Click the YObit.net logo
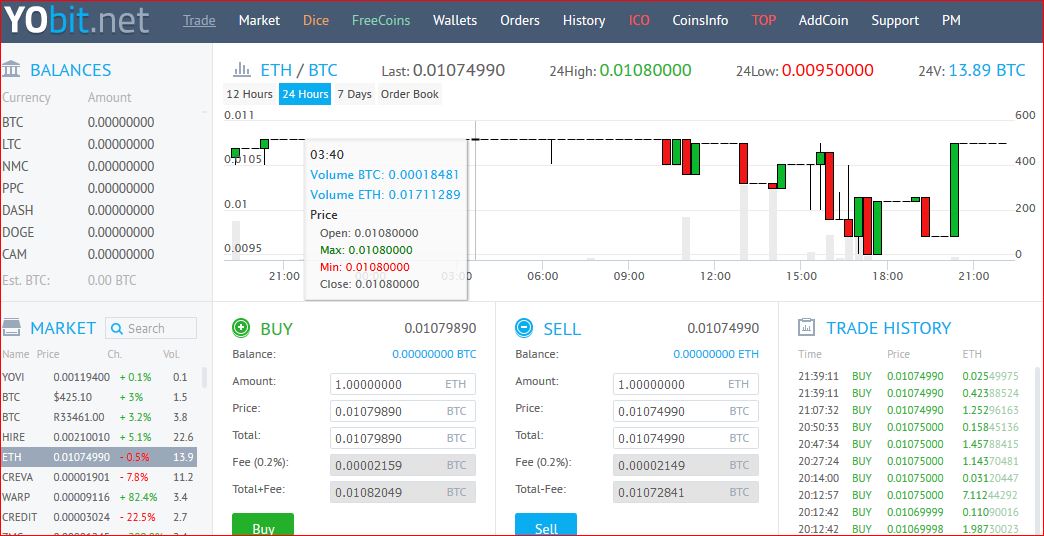This screenshot has width=1044, height=536. click(76, 20)
